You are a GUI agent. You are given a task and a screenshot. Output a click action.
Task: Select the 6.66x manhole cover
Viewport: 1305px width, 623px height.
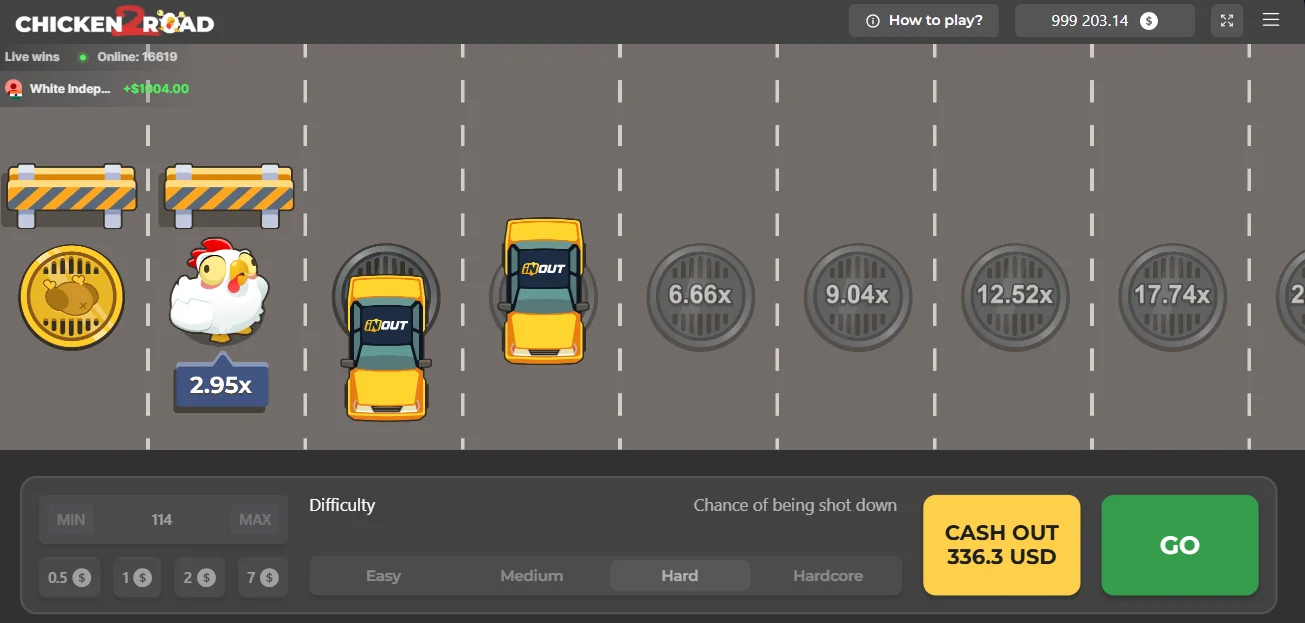click(700, 296)
